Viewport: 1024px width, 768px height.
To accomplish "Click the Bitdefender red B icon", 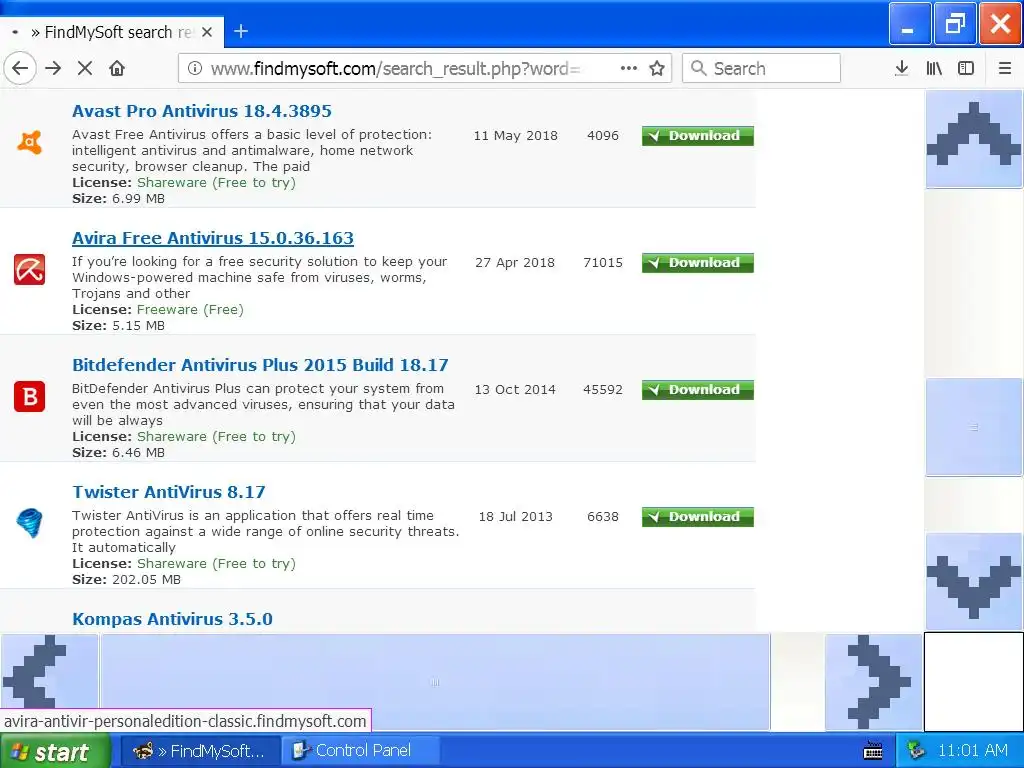I will (x=29, y=396).
